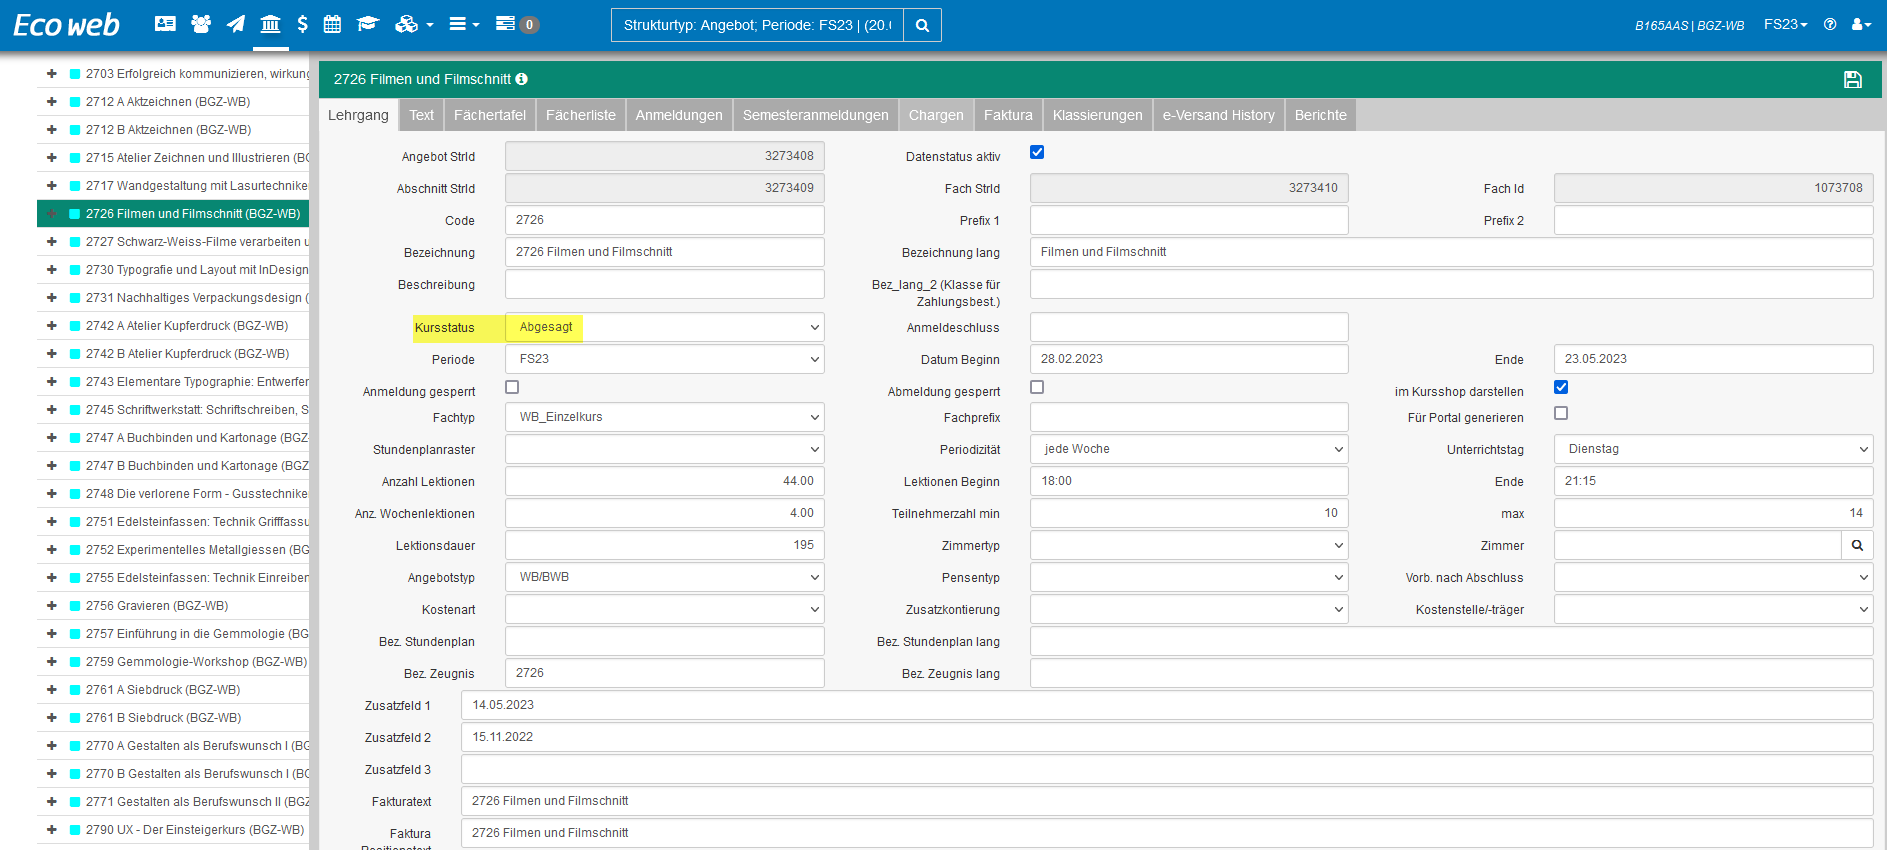The height and width of the screenshot is (850, 1887).
Task: Click the Bezeichnung field 2726 Filmen und Filmschnitt
Action: pyautogui.click(x=665, y=252)
